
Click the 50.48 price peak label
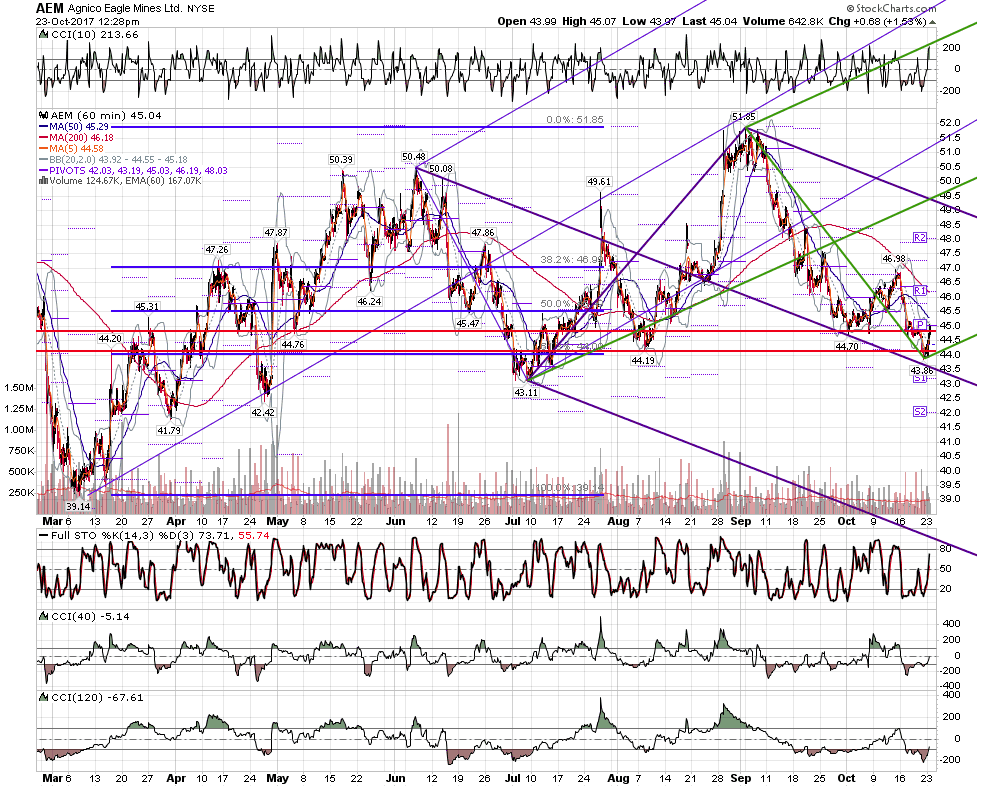(x=414, y=157)
